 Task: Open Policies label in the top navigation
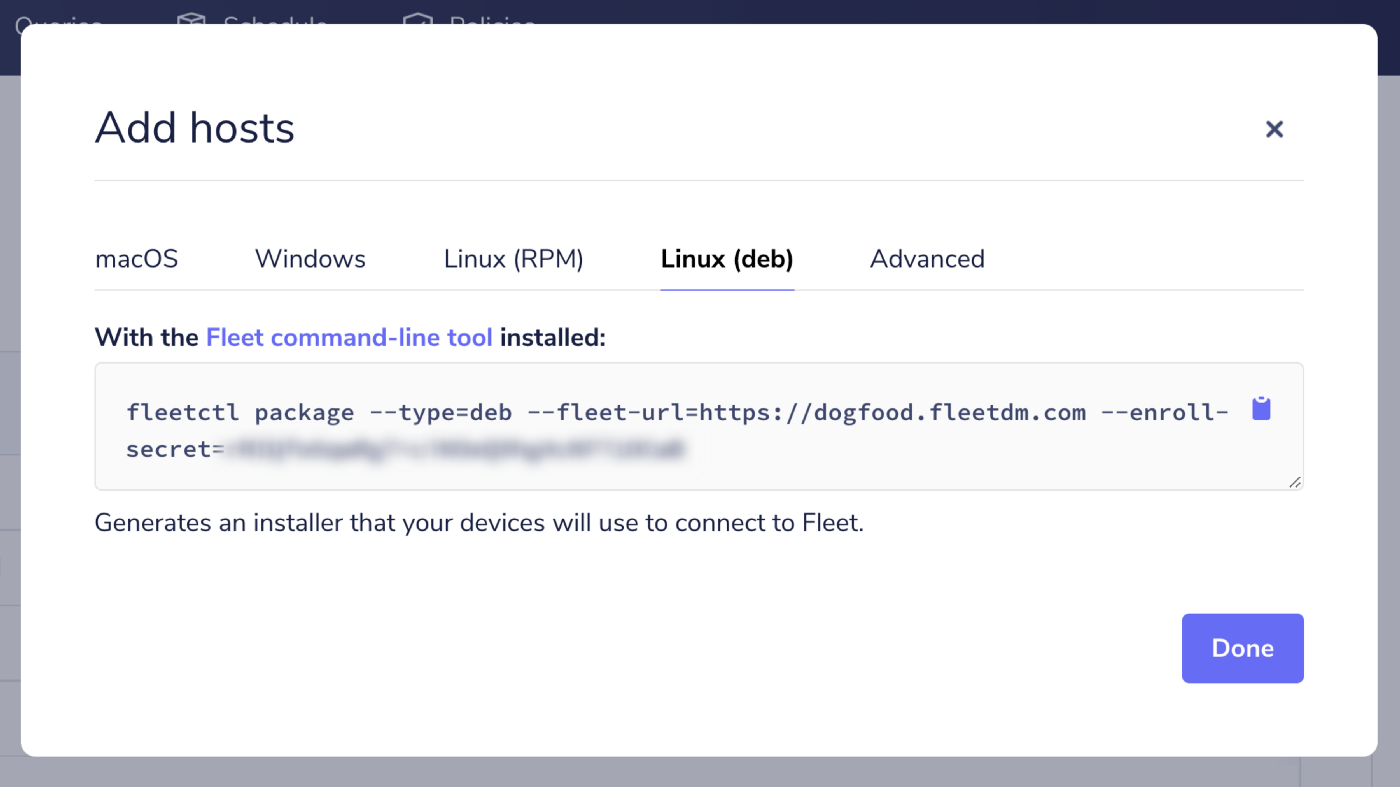492,19
